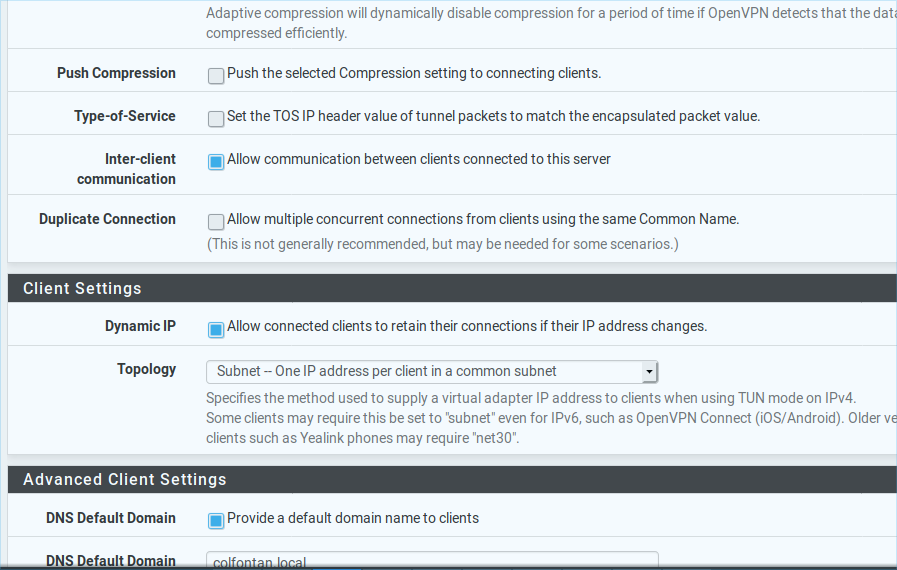Click the Push Compression field label
This screenshot has height=570, width=897.
tap(116, 73)
